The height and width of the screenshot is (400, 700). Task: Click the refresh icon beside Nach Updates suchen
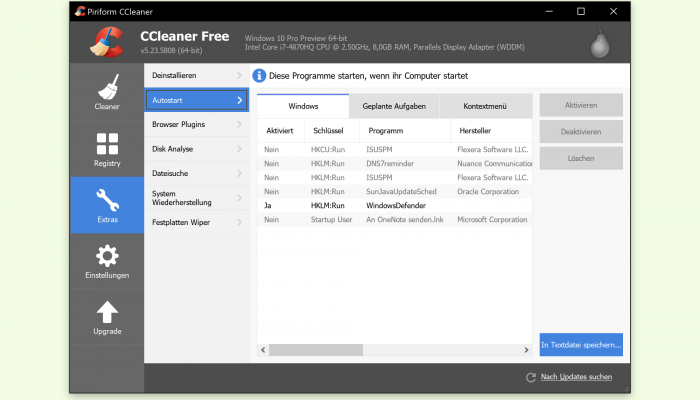click(530, 377)
